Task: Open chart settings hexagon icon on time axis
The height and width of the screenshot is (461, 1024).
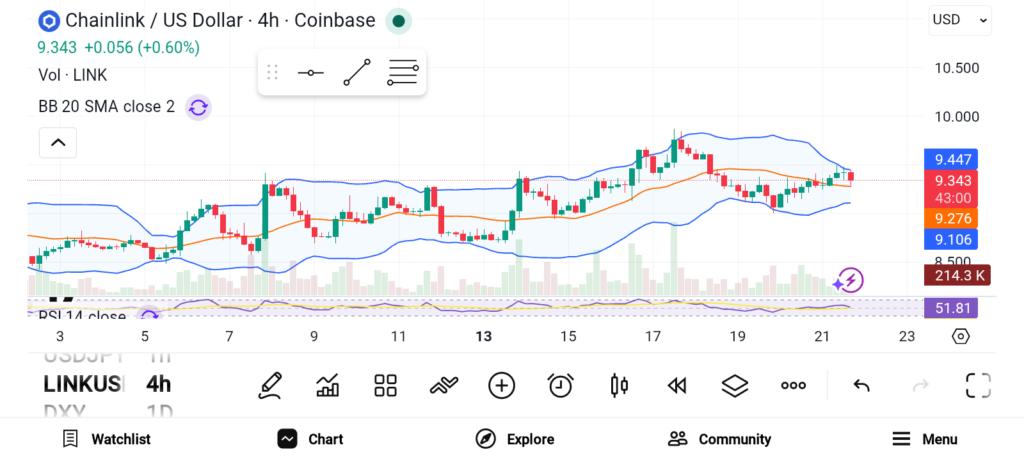Action: click(x=960, y=336)
